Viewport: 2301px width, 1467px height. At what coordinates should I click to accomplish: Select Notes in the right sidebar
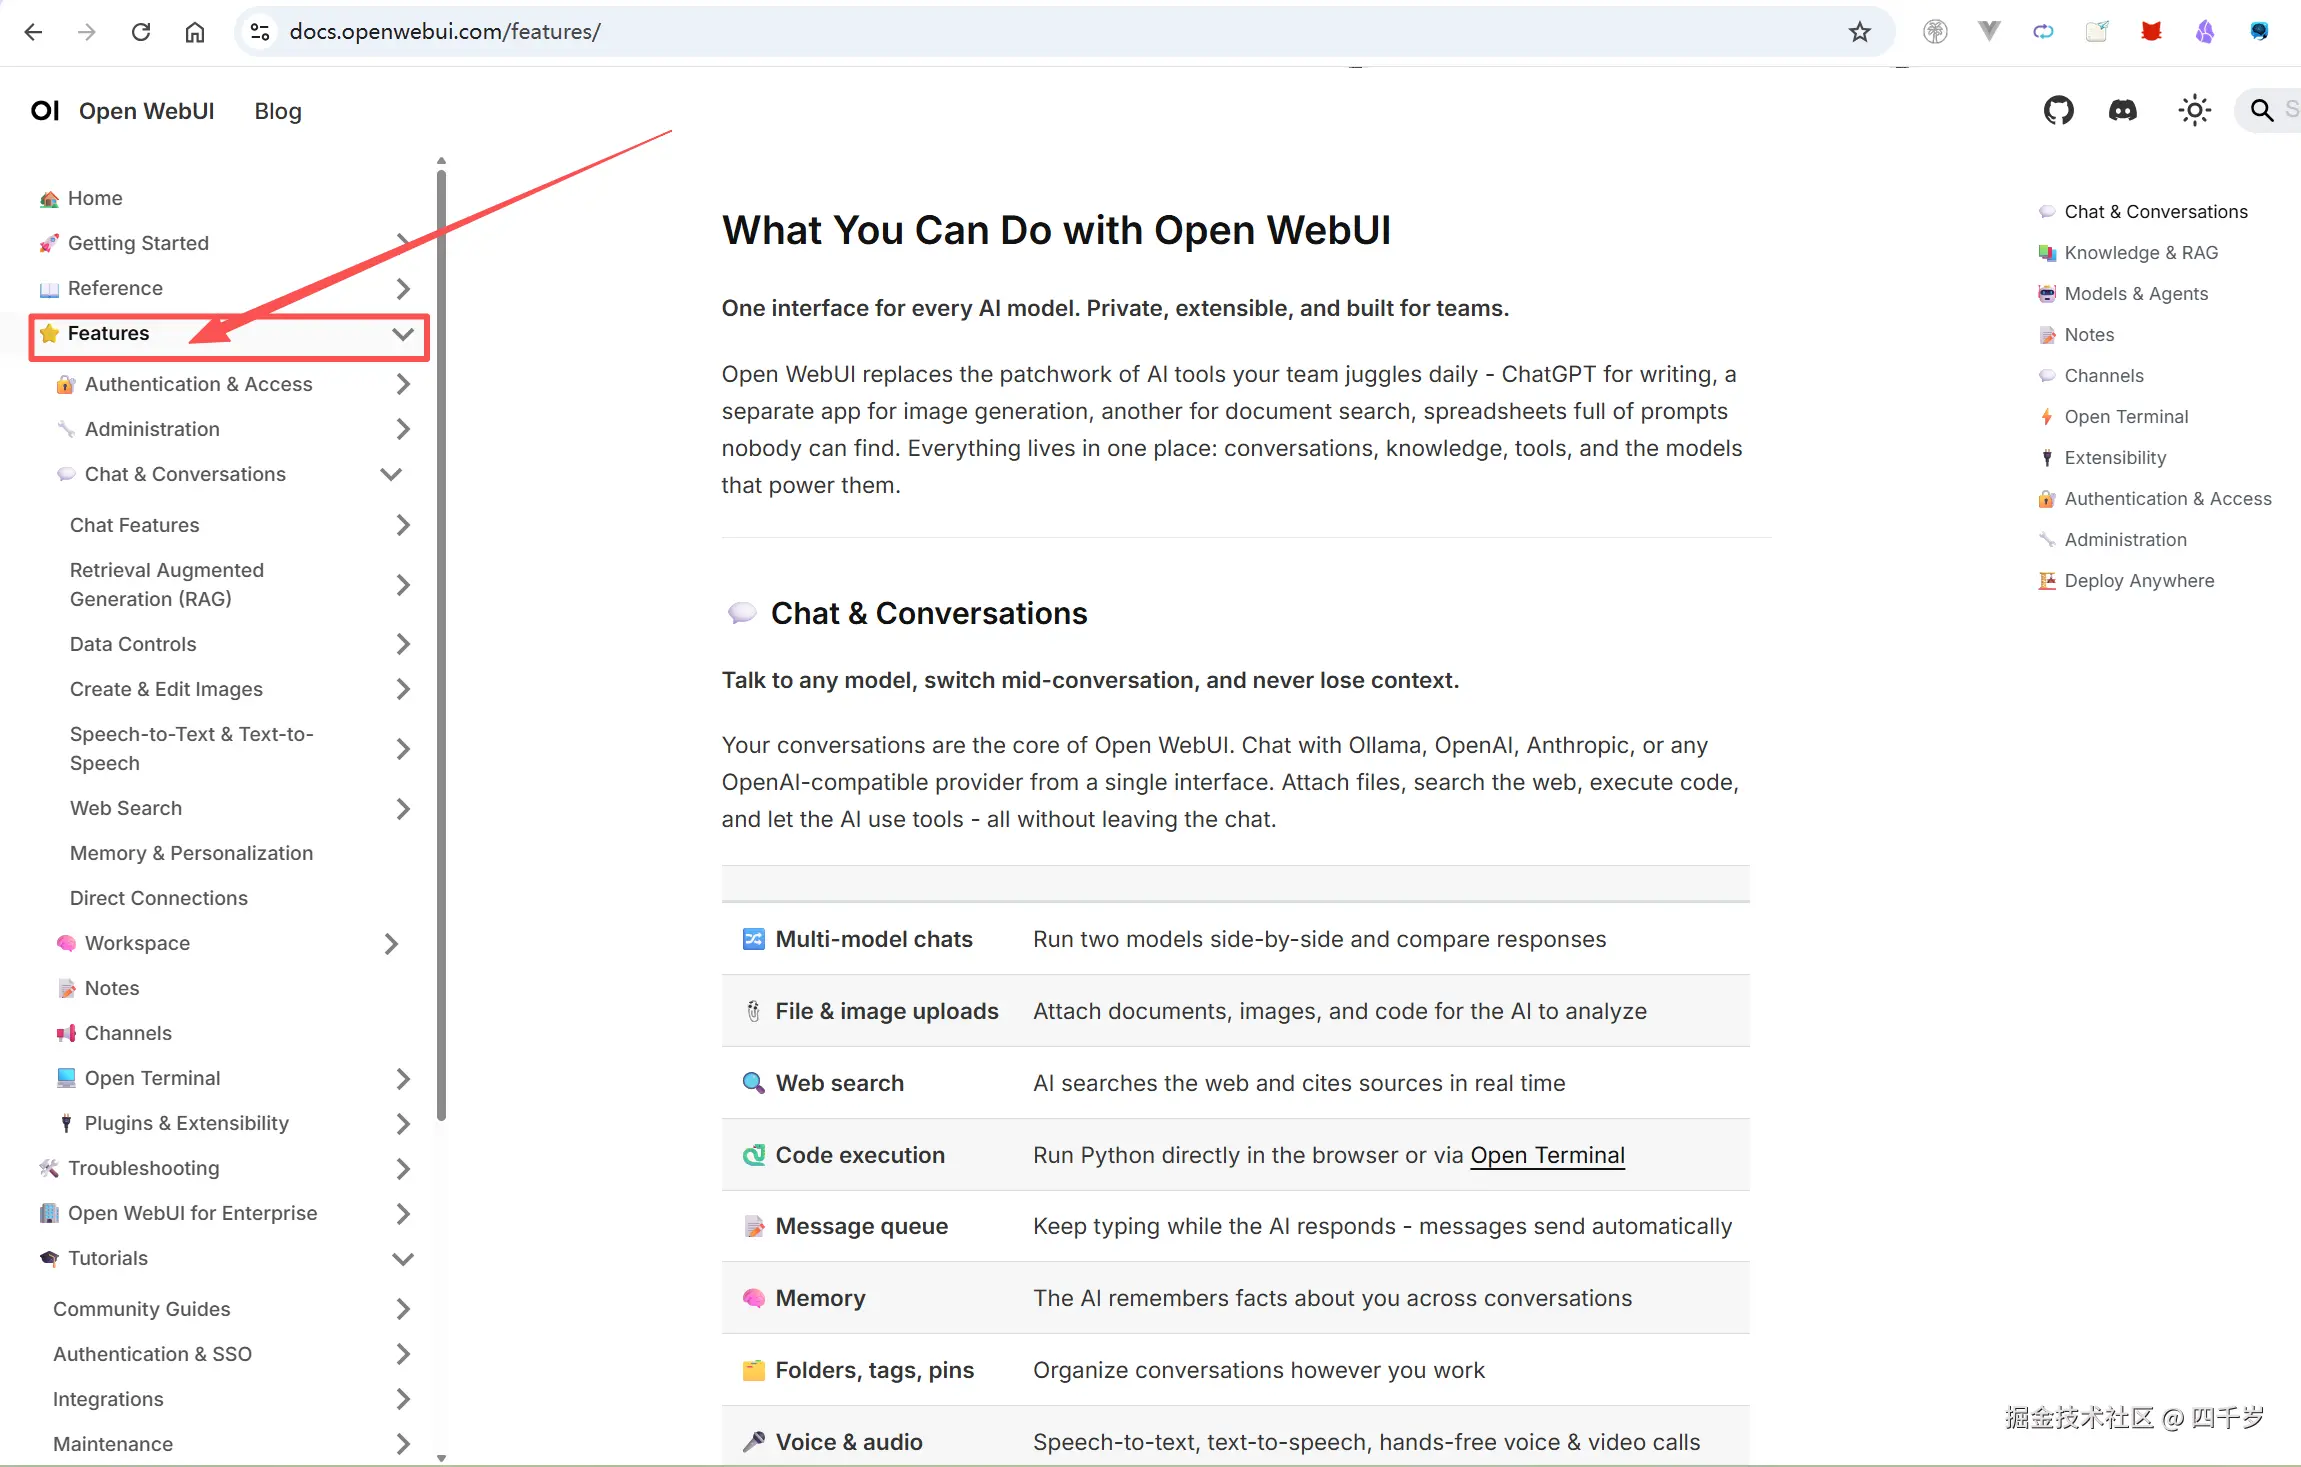tap(2090, 334)
